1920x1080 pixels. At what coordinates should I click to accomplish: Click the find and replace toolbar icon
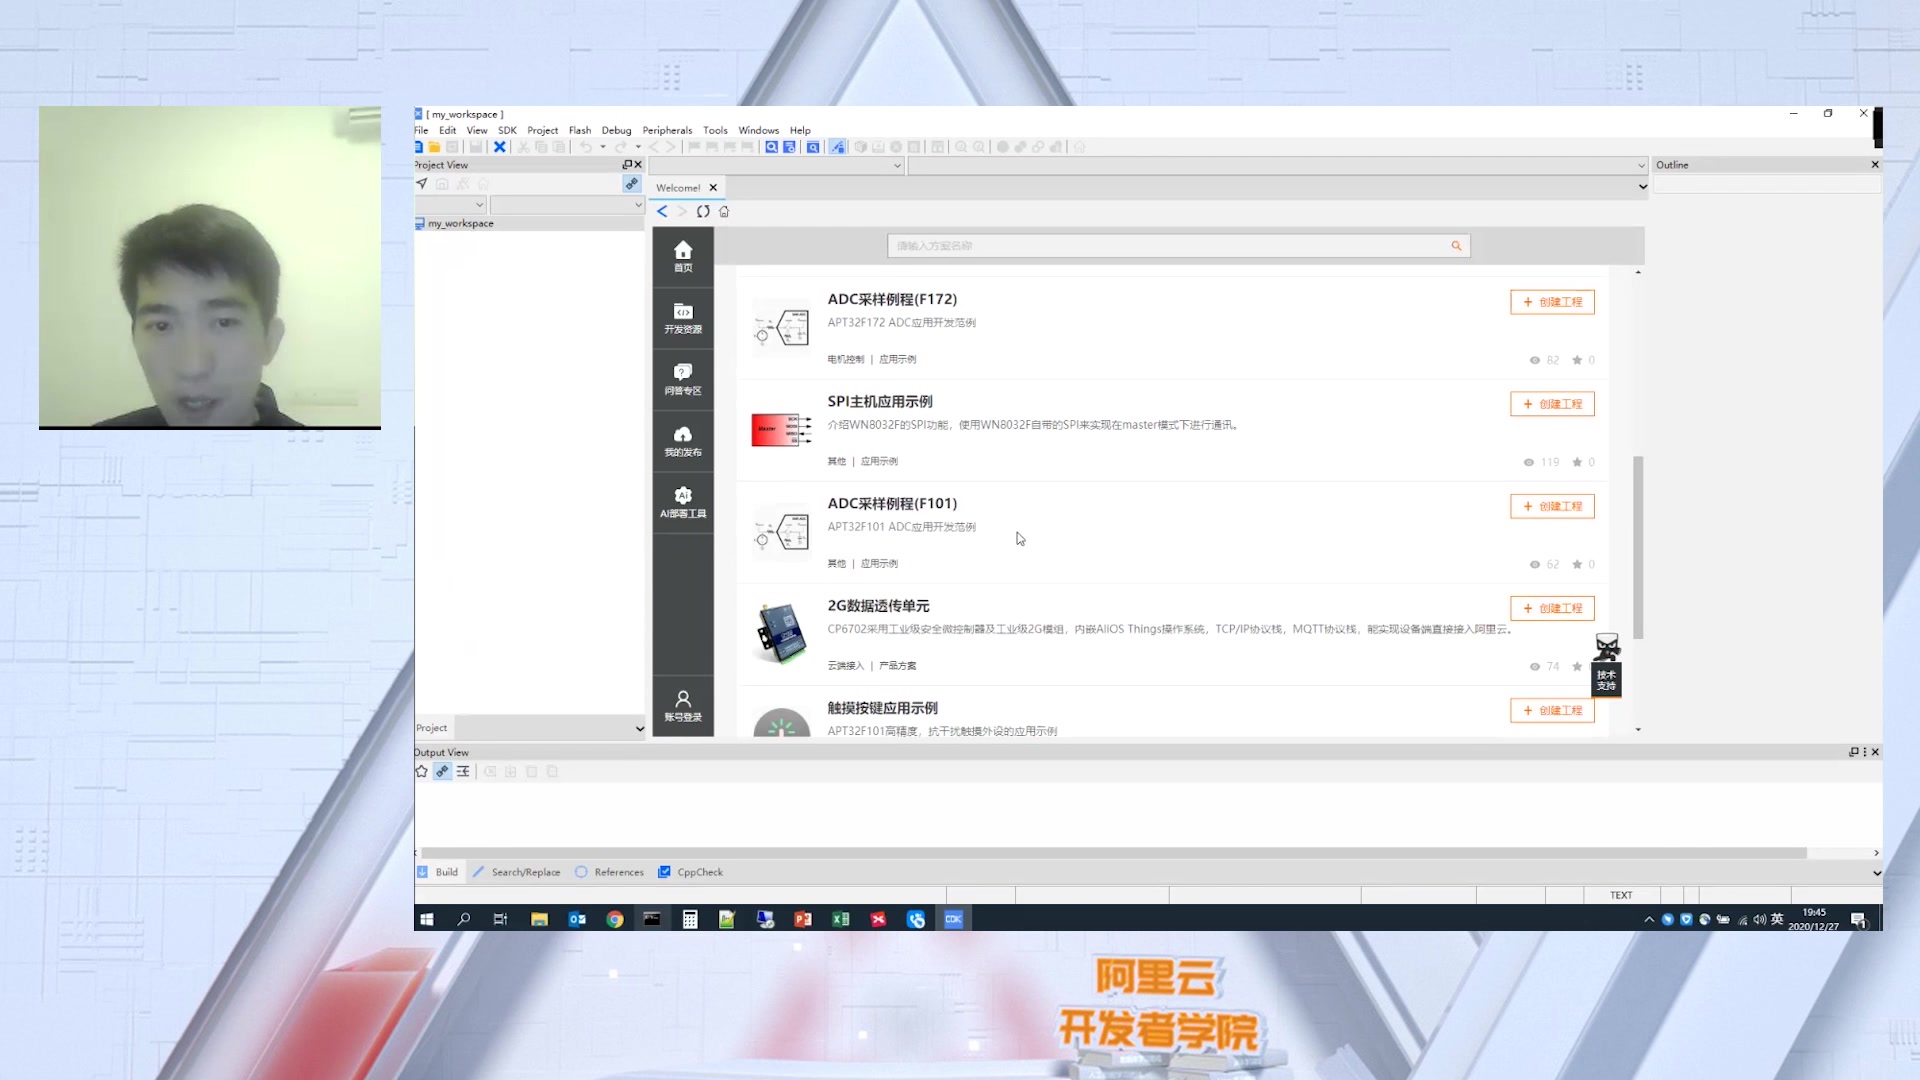pos(789,147)
